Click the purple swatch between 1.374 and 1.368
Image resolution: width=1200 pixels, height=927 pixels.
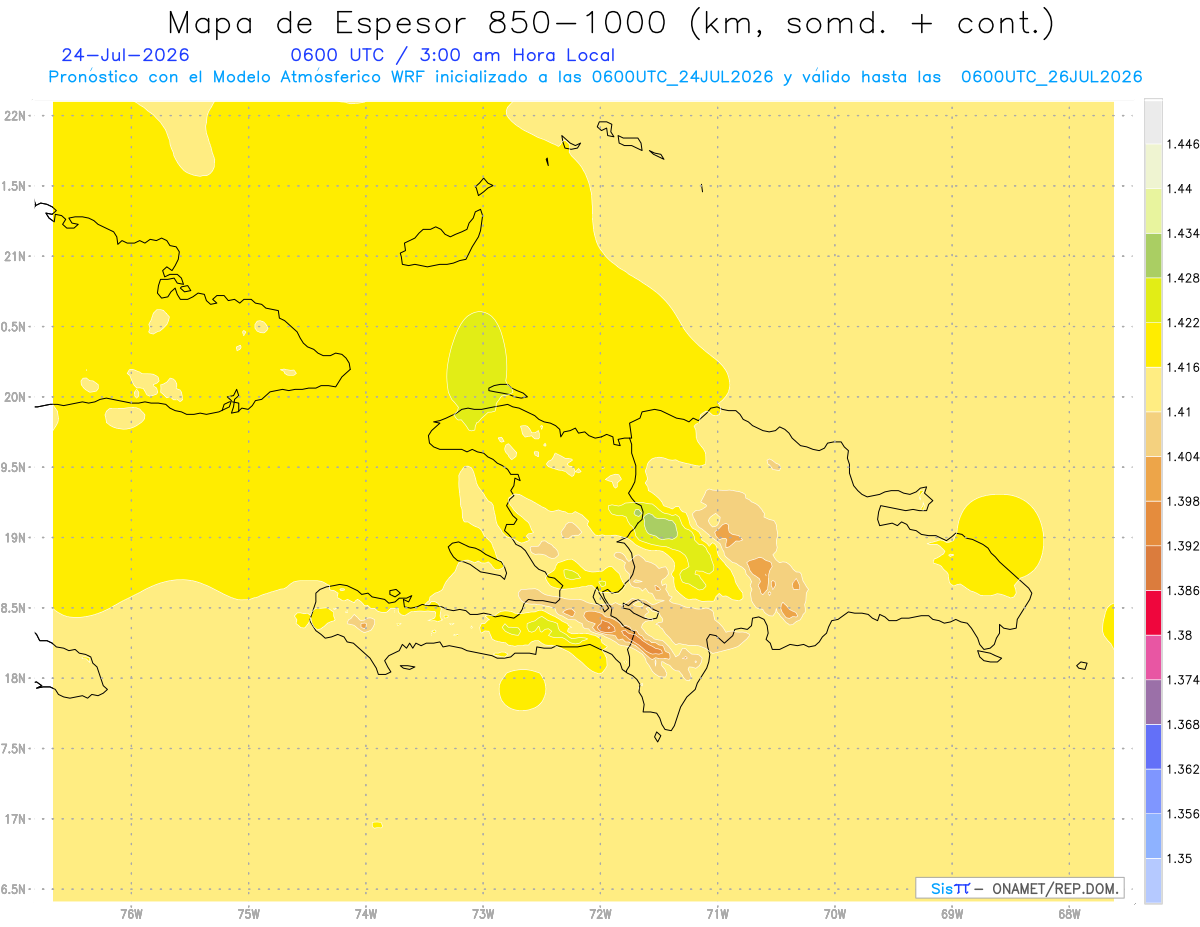click(1153, 701)
